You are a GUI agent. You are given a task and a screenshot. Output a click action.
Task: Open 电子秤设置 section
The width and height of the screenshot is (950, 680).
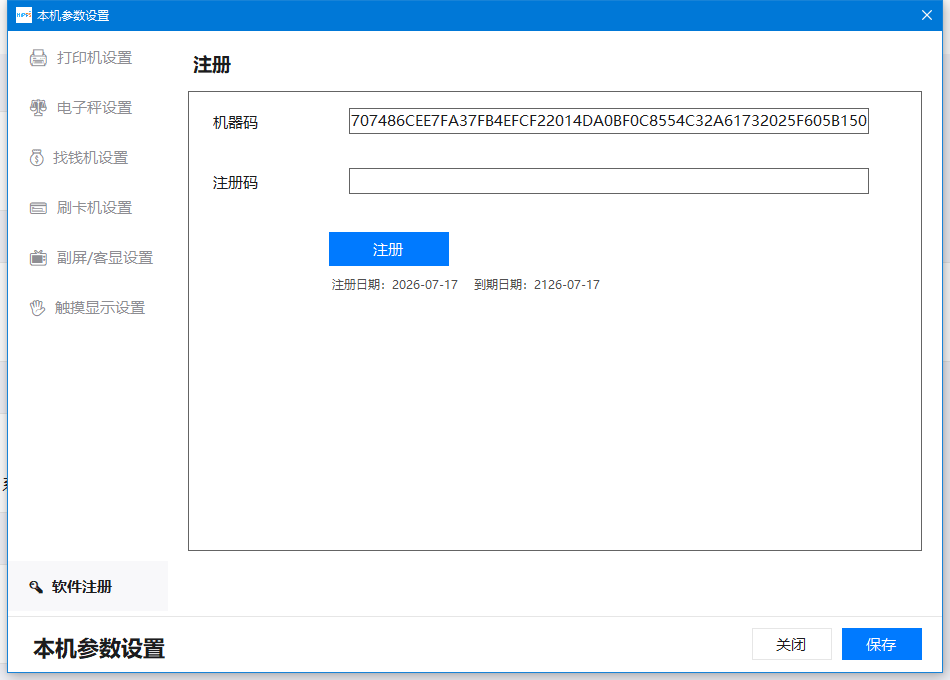(x=88, y=108)
